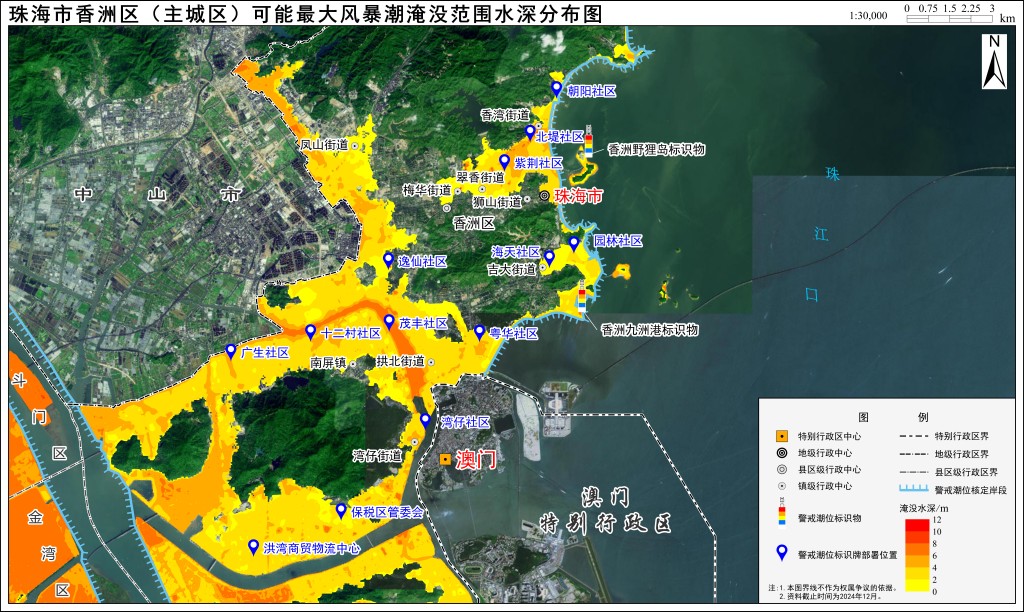The width and height of the screenshot is (1024, 612).
Task: Click the 淹没水深/m legend heading
Action: (923, 507)
